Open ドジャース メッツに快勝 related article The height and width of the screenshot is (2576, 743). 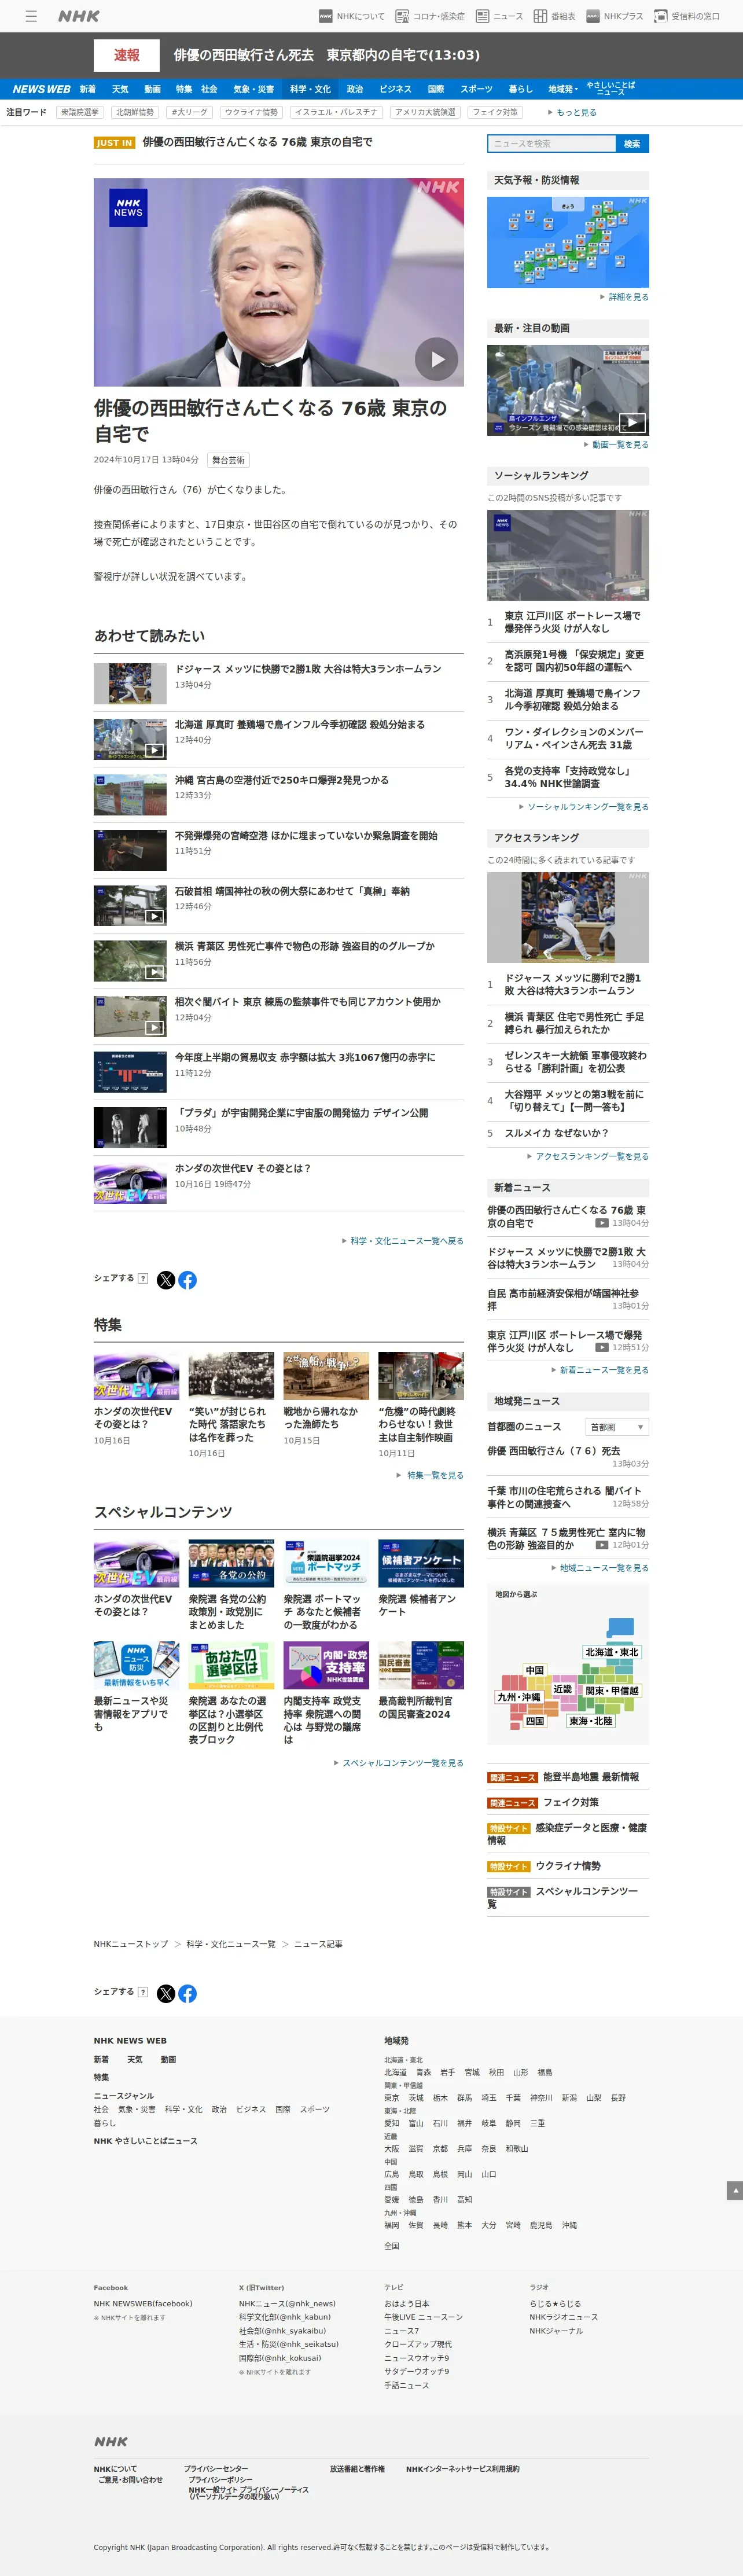tap(308, 669)
